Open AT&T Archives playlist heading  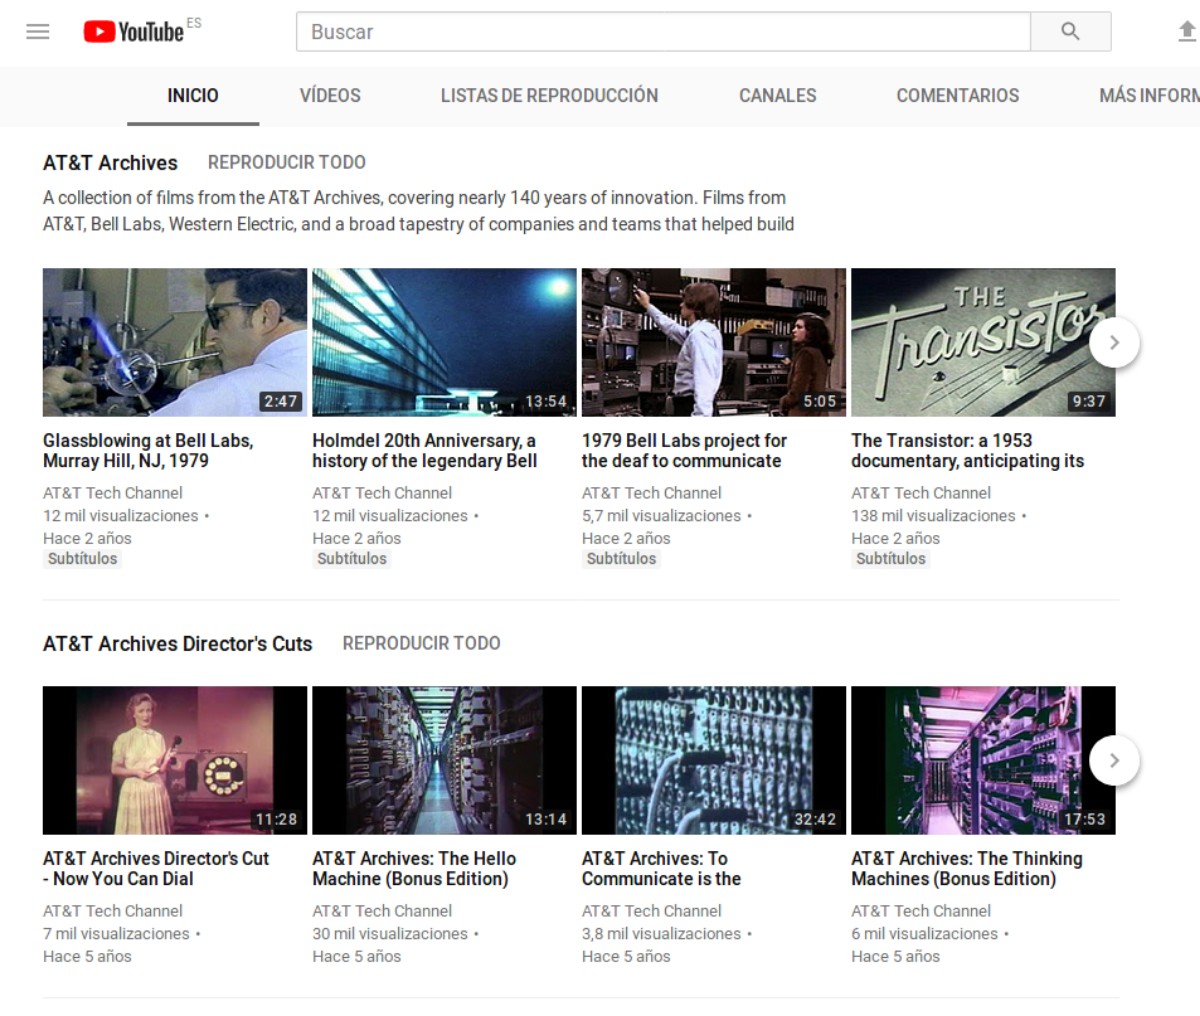110,163
